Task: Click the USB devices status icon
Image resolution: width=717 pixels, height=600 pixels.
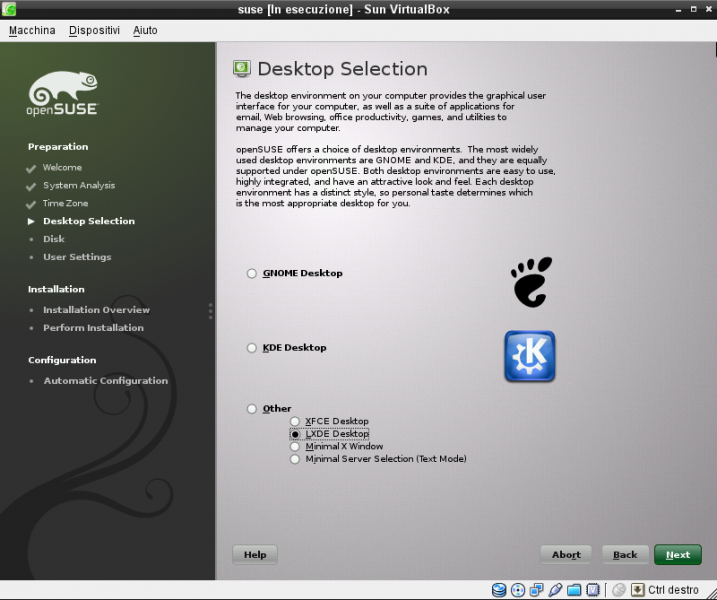Action: tap(555, 590)
